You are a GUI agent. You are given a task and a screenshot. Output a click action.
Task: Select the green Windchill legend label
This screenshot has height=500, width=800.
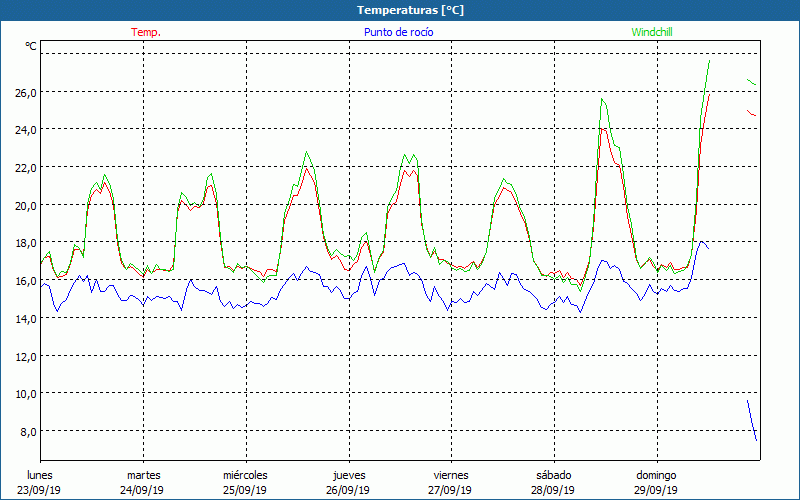[x=652, y=32]
